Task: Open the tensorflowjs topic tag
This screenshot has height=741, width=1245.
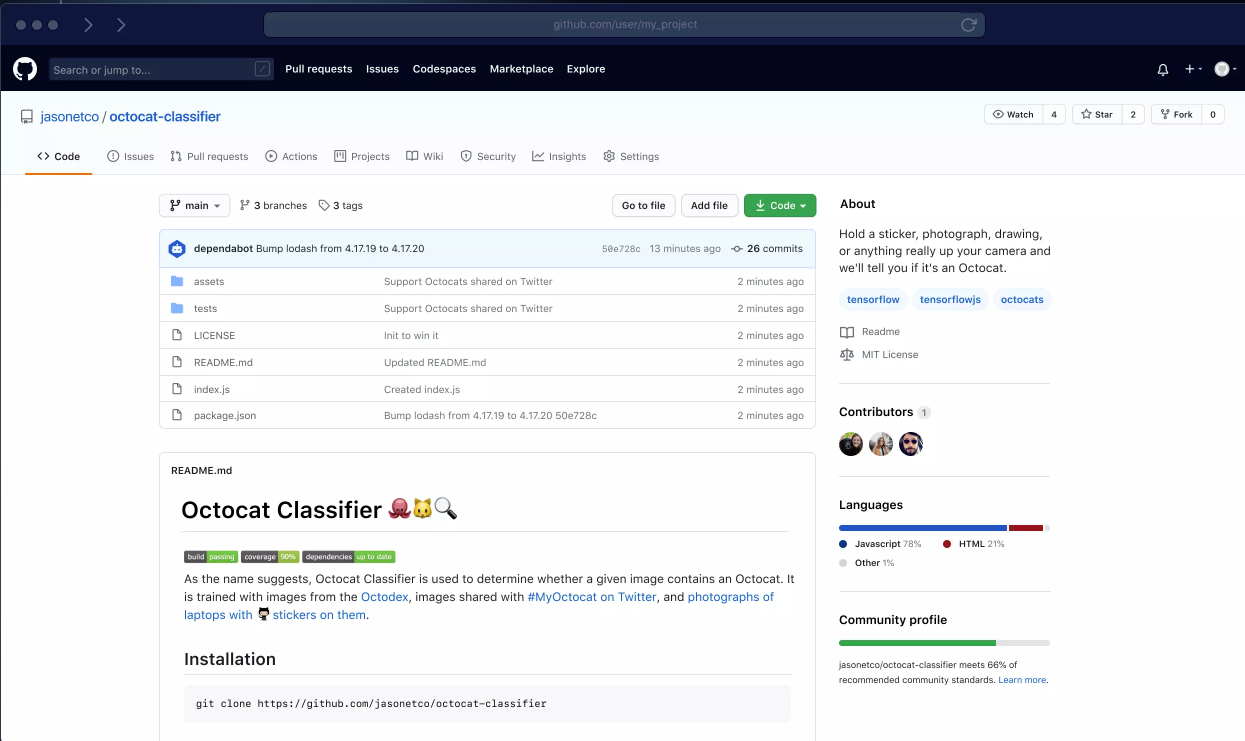Action: click(950, 300)
